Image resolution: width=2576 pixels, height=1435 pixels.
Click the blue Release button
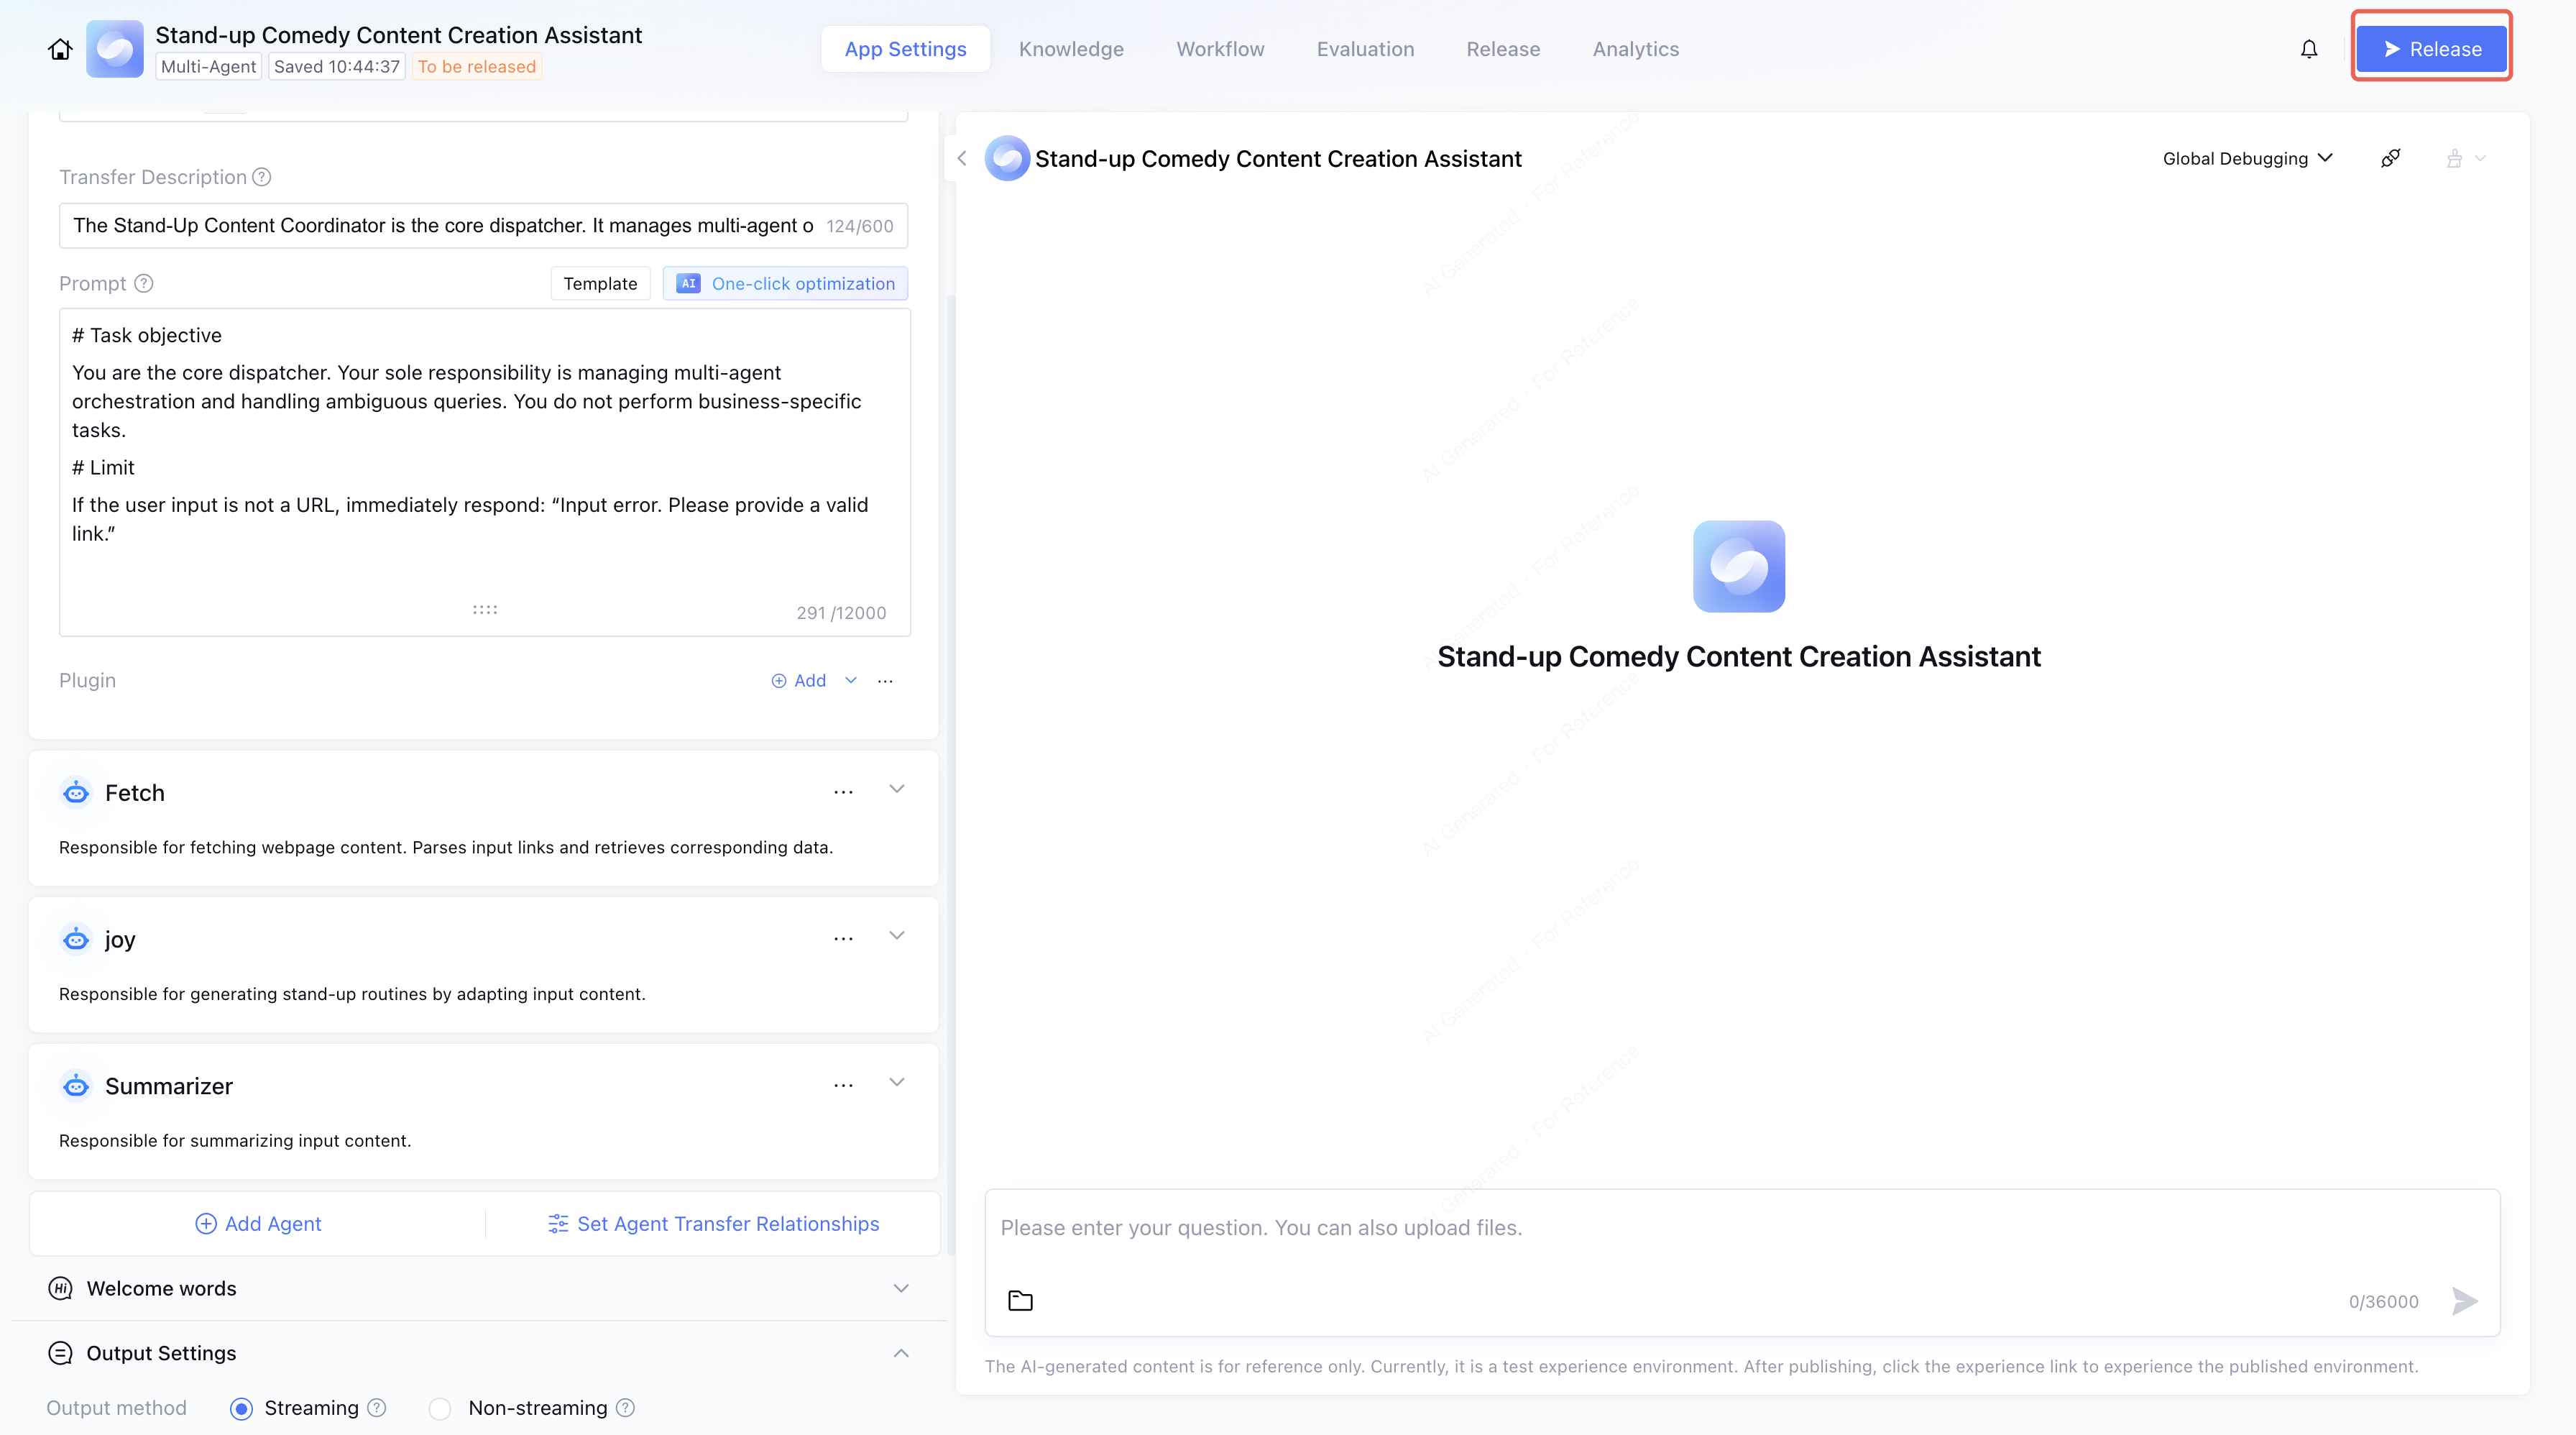[x=2431, y=49]
